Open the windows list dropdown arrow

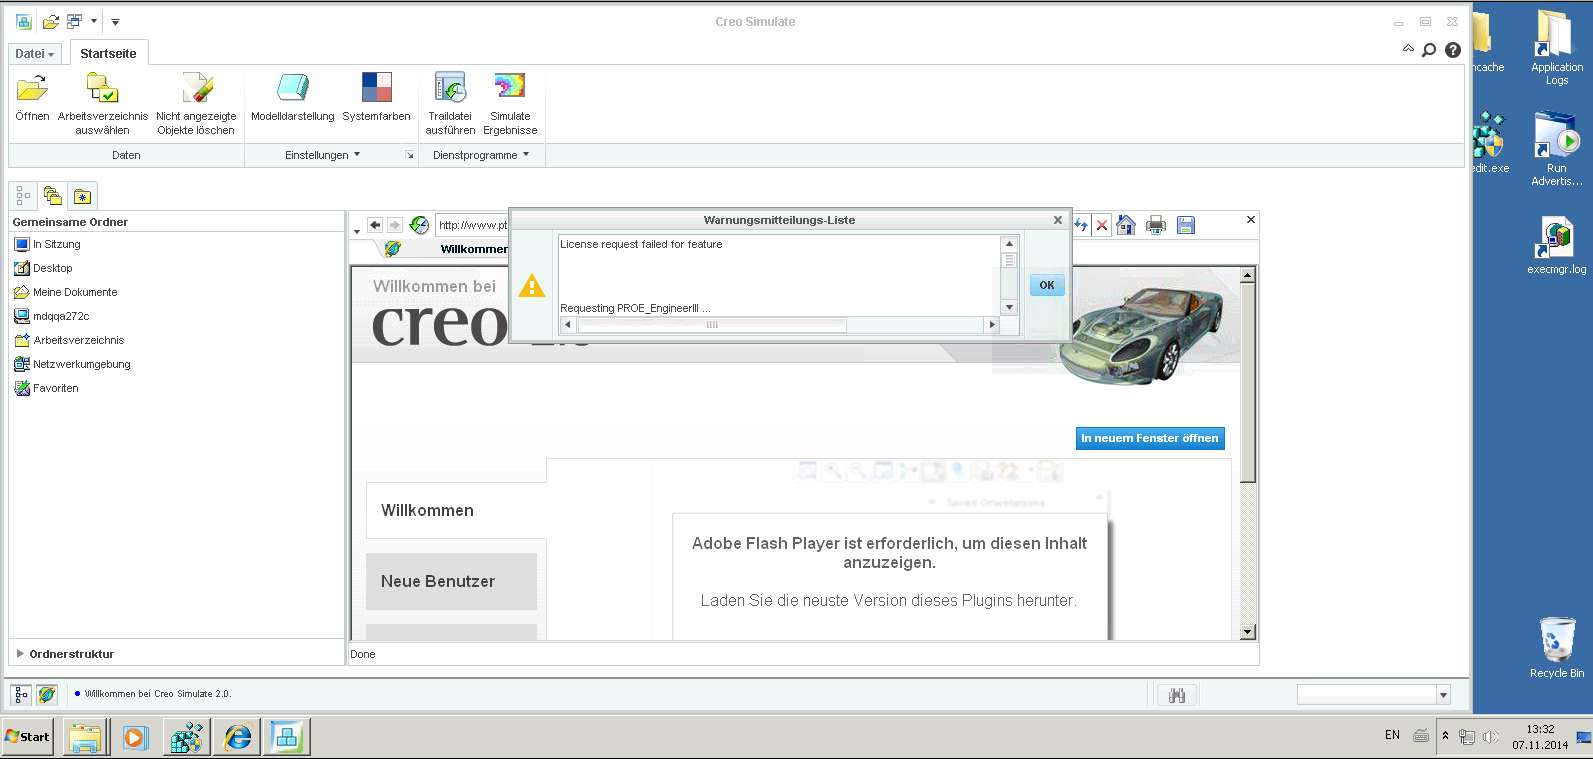[x=94, y=21]
